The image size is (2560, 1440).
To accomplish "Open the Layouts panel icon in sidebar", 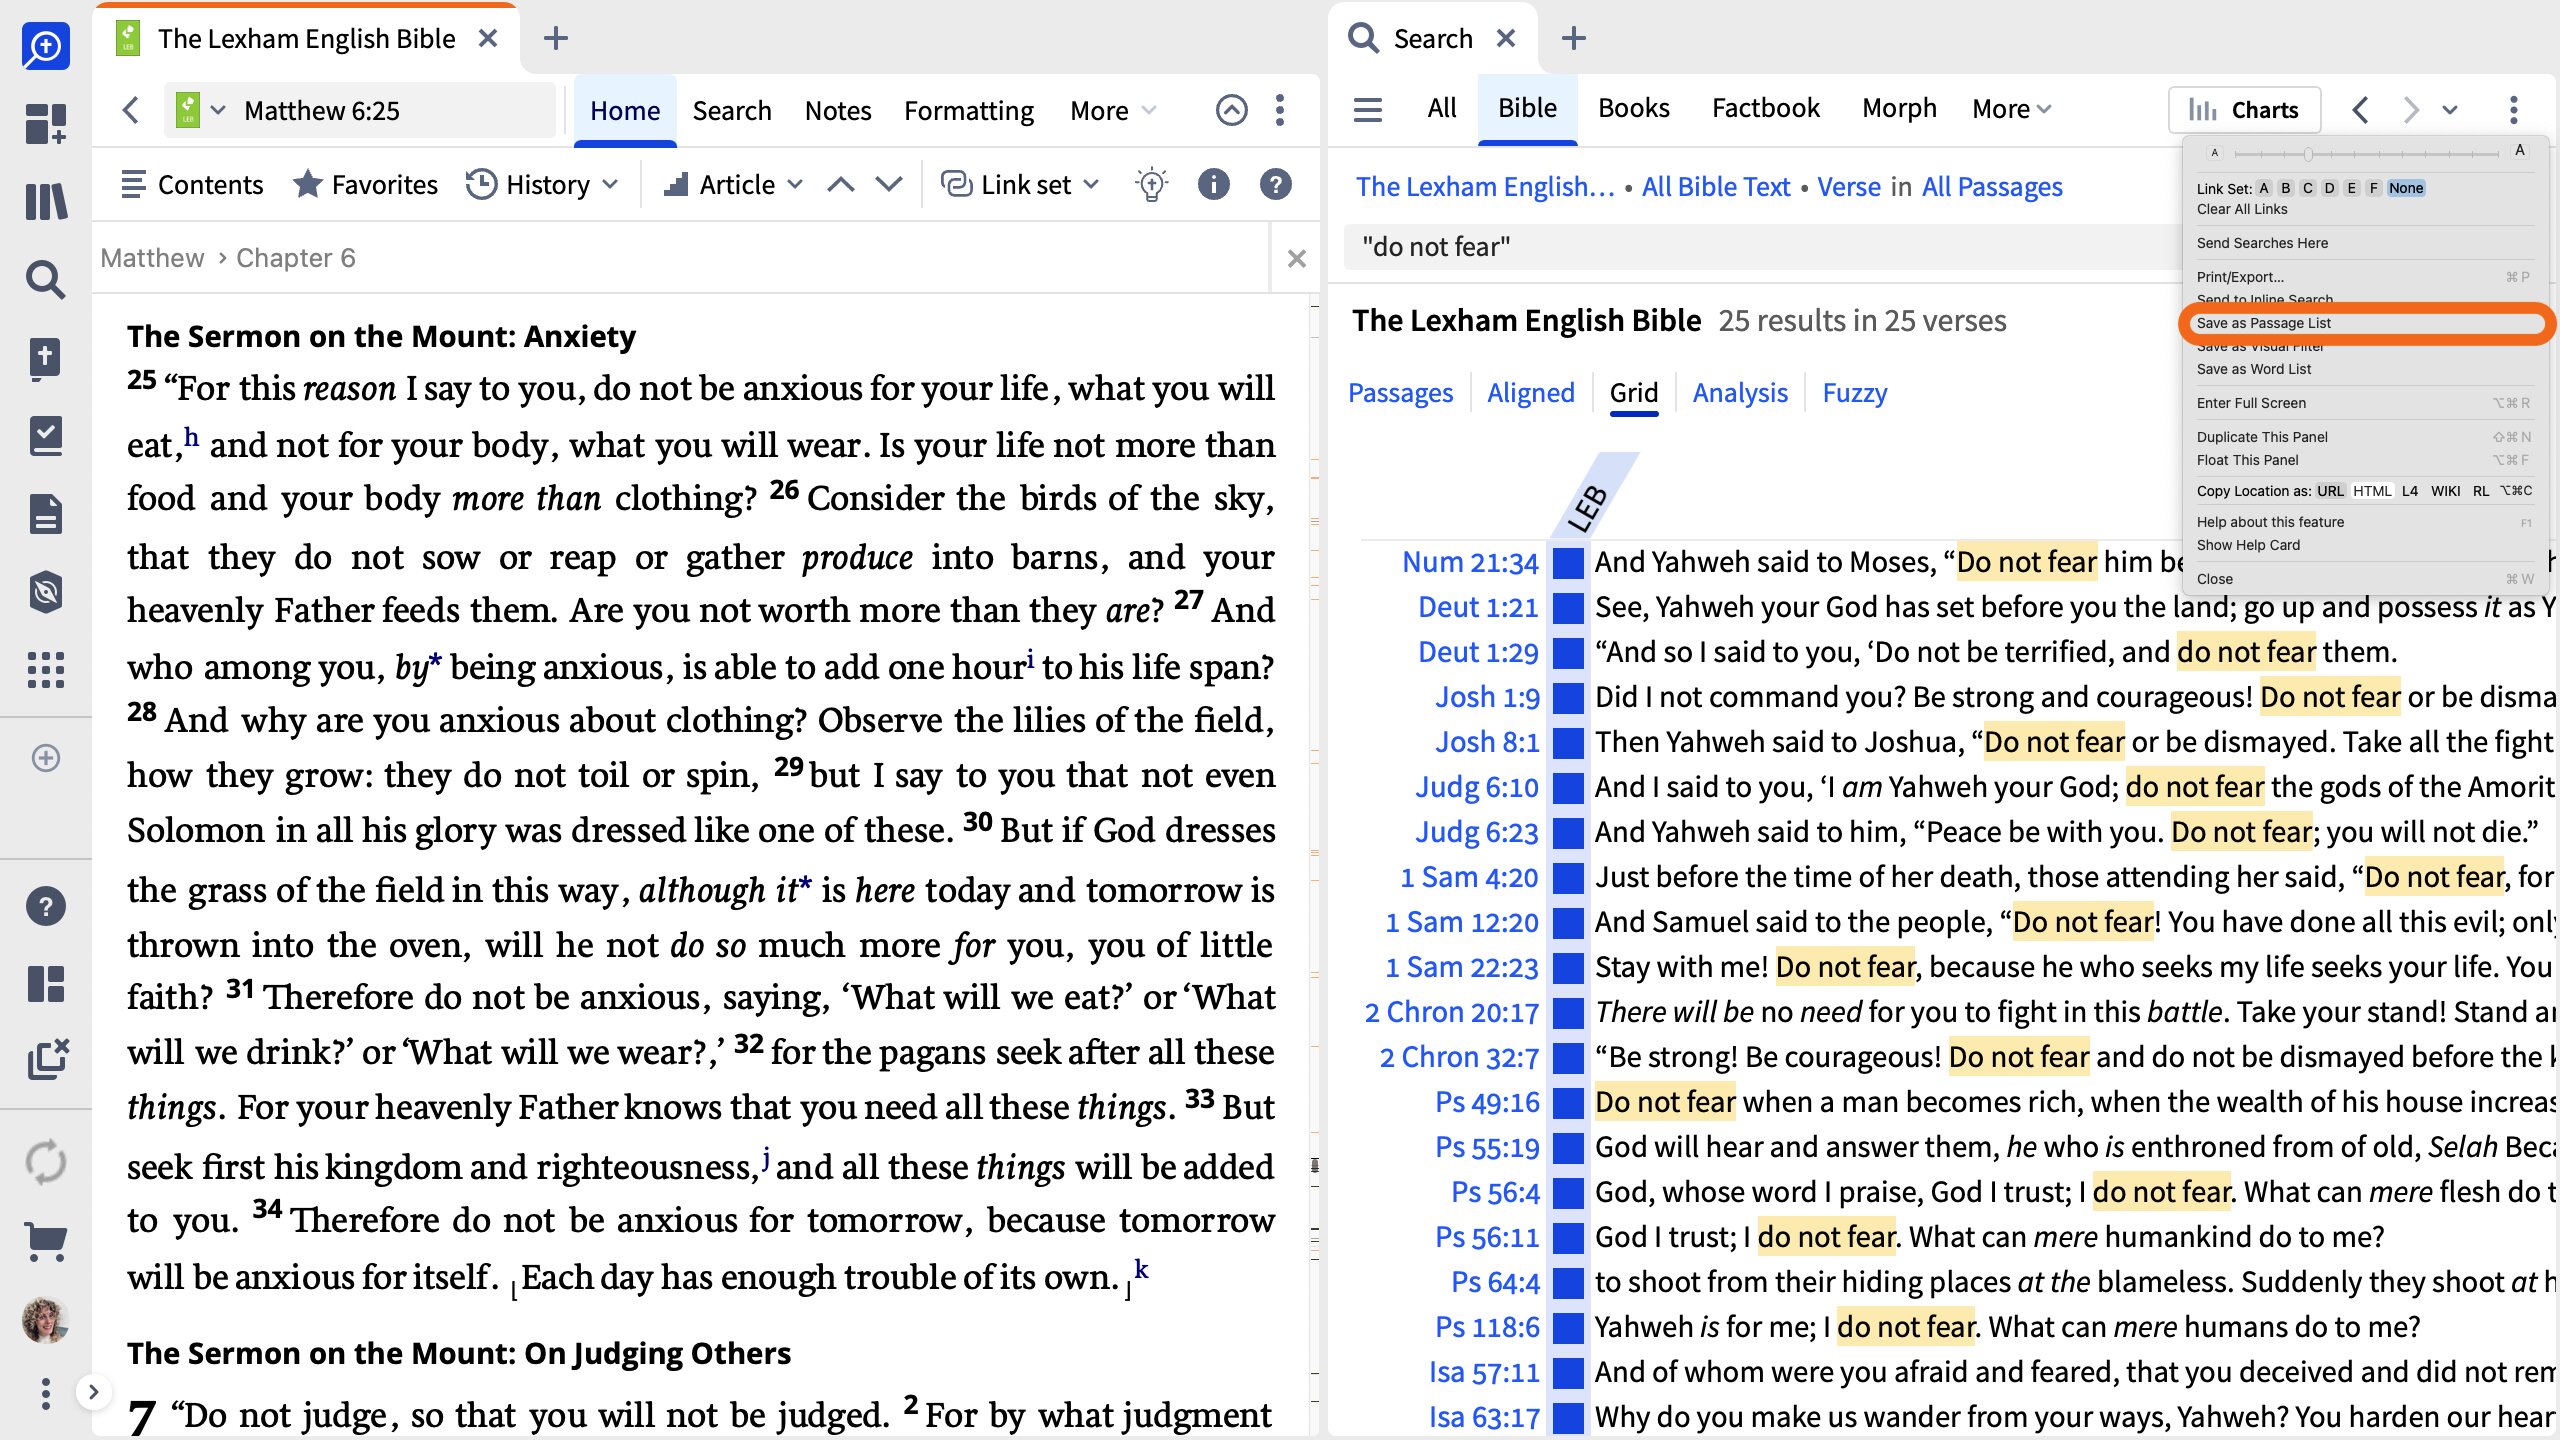I will pos(46,984).
